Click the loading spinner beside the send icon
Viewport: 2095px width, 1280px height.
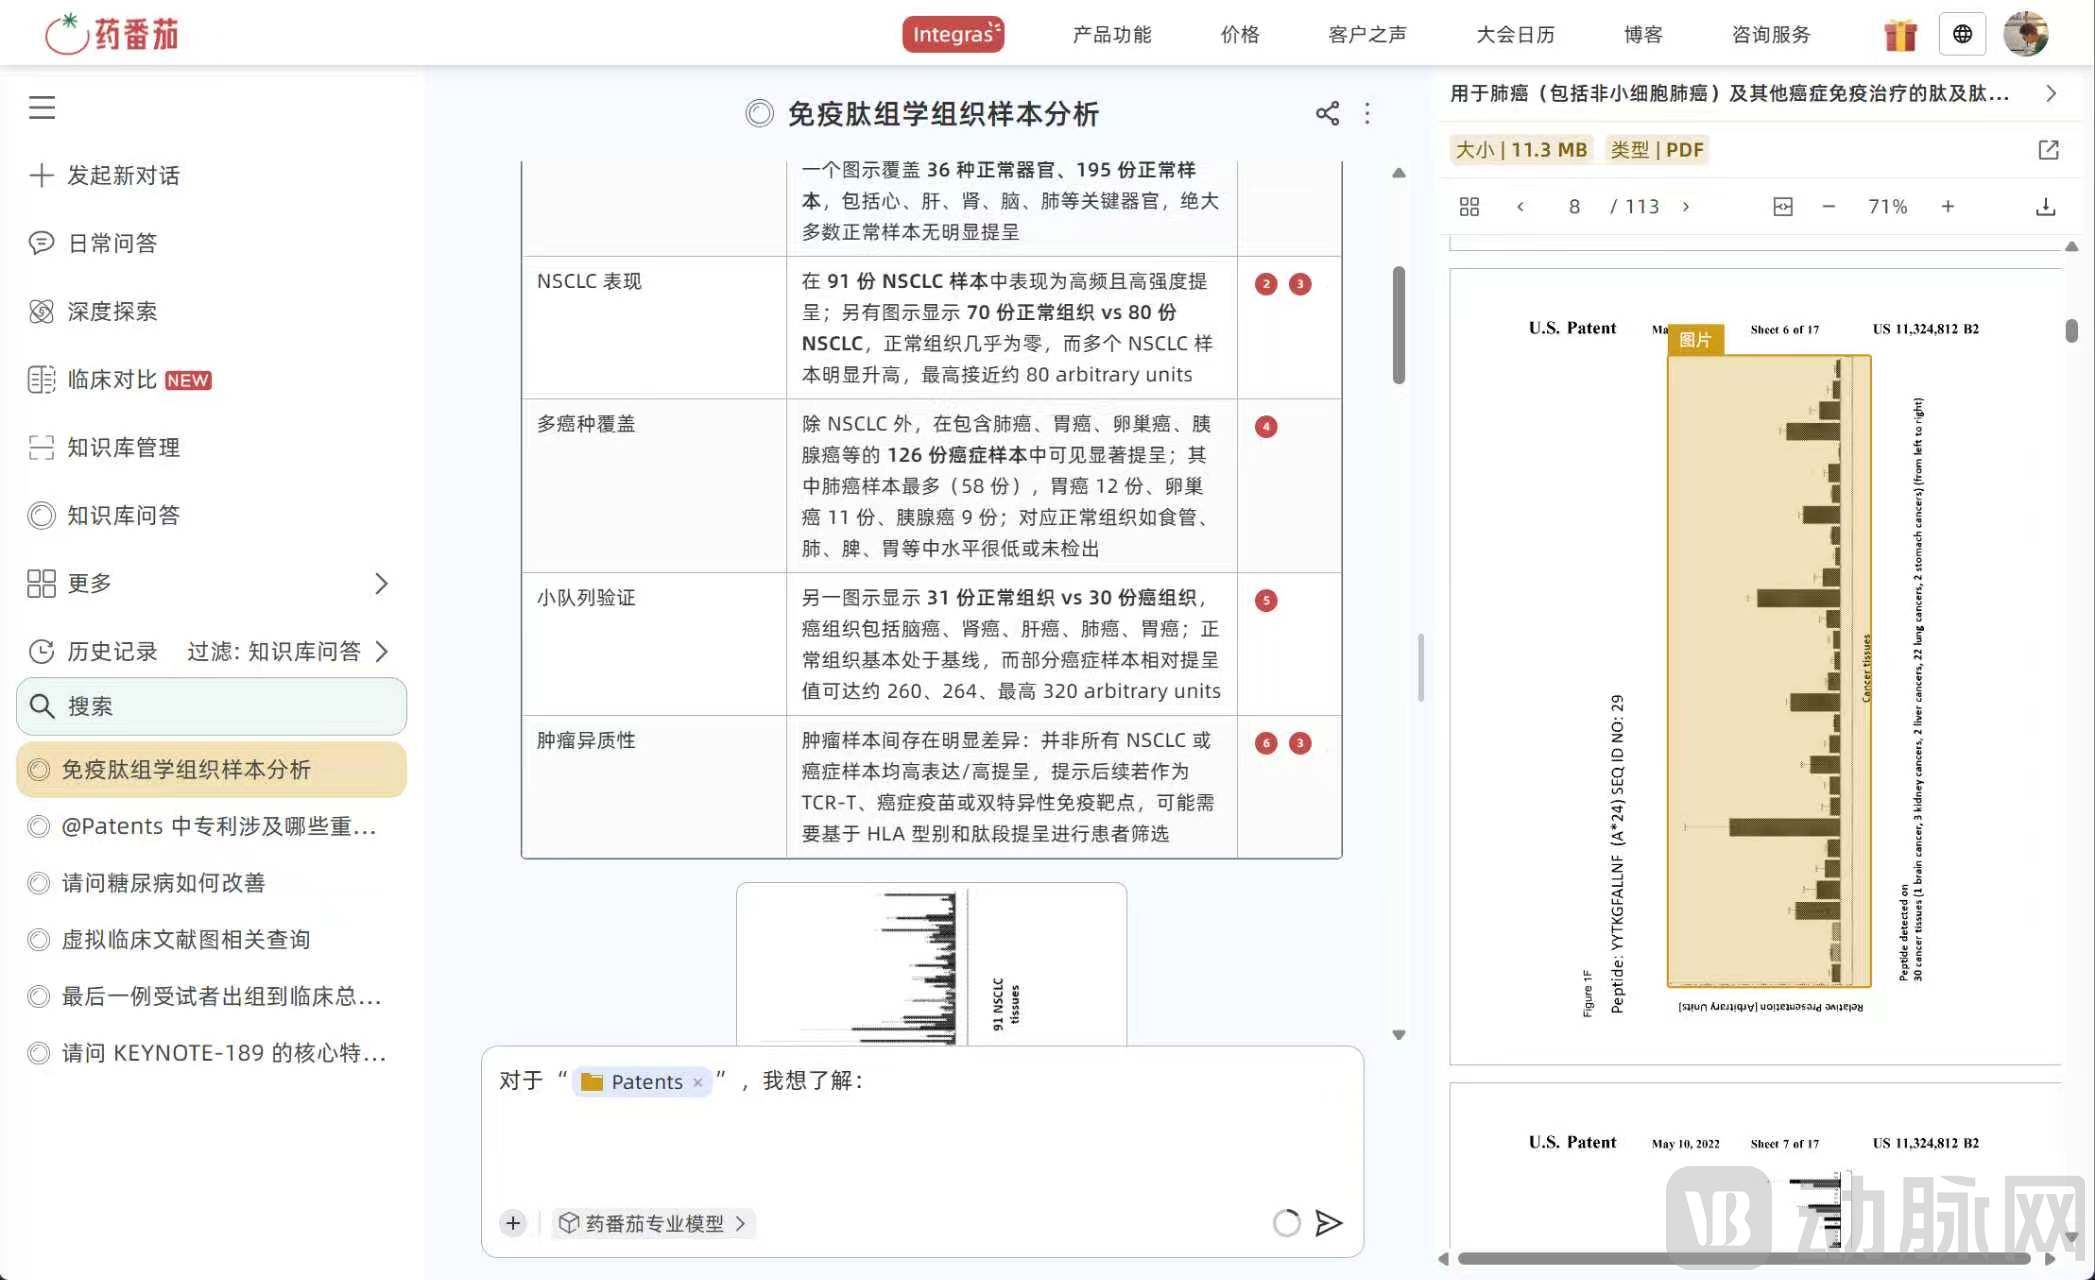[x=1287, y=1223]
